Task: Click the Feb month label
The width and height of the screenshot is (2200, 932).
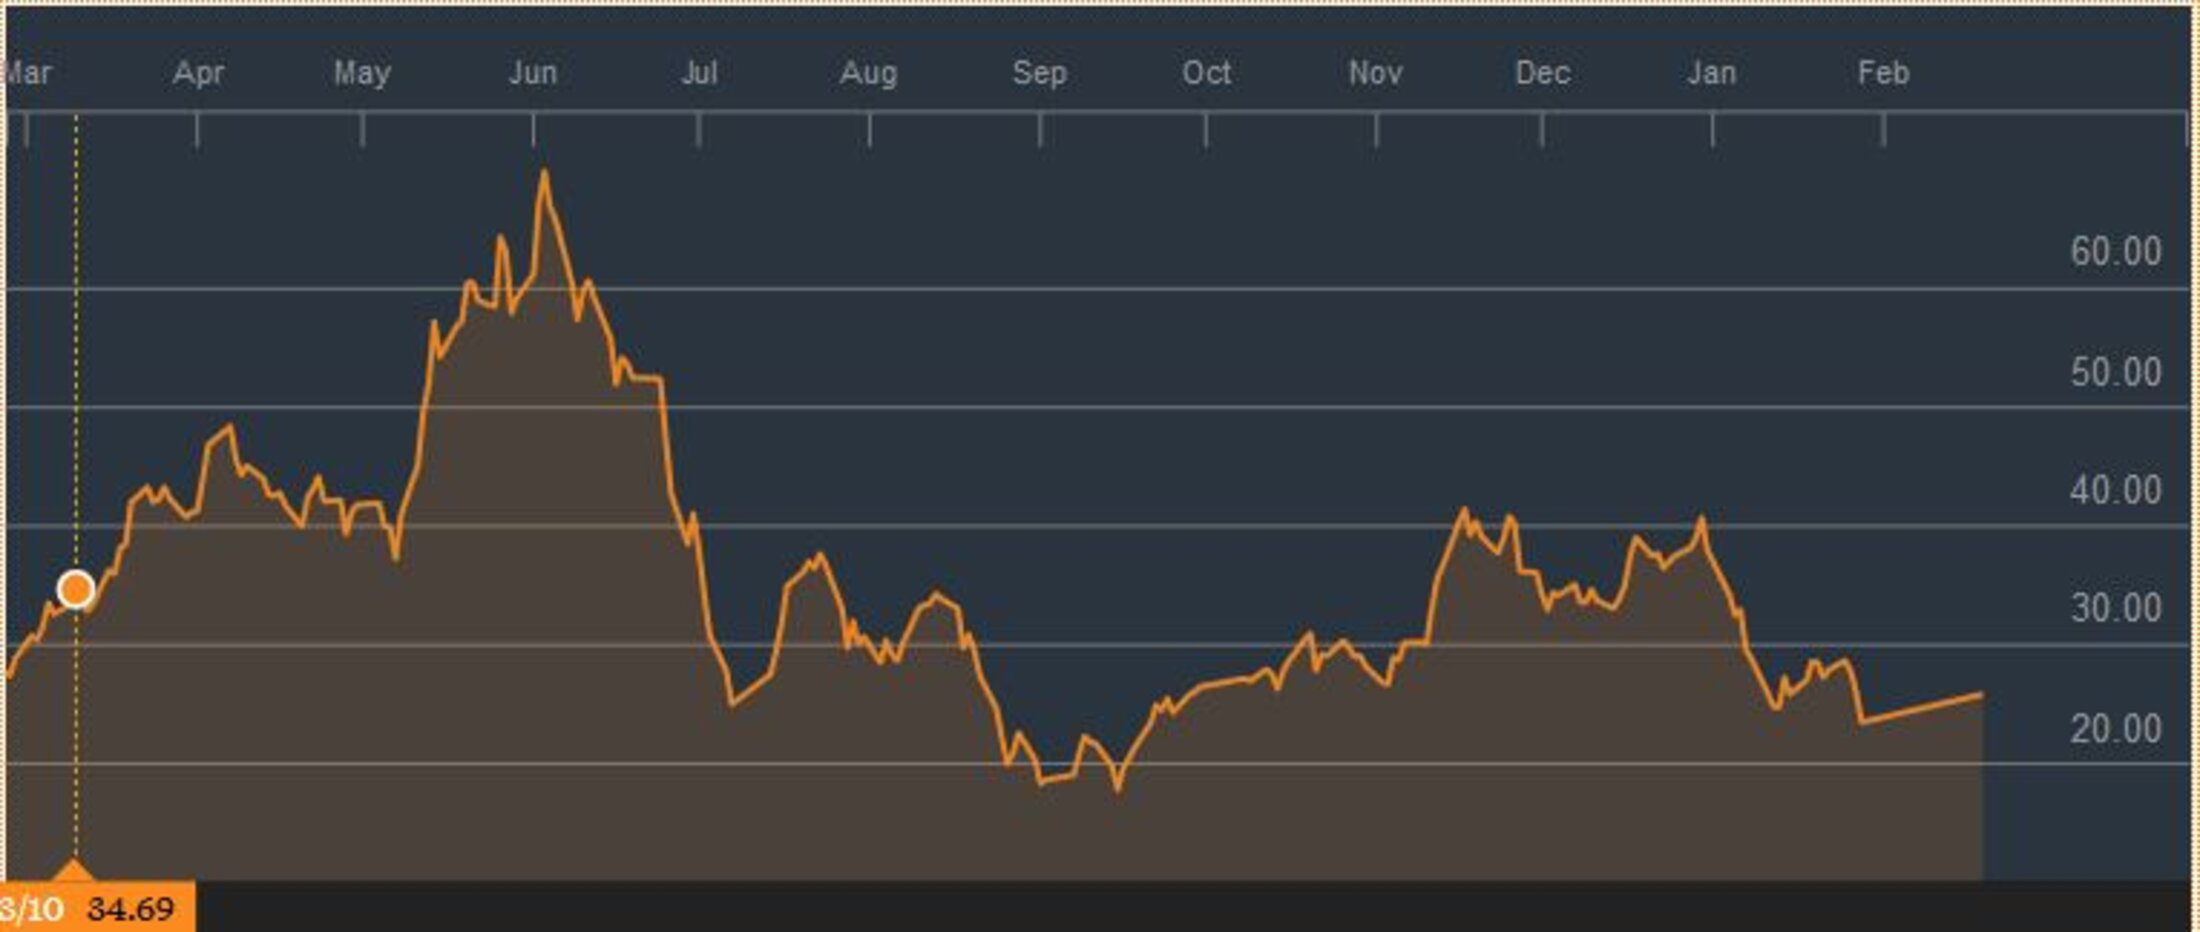Action: (x=1883, y=73)
